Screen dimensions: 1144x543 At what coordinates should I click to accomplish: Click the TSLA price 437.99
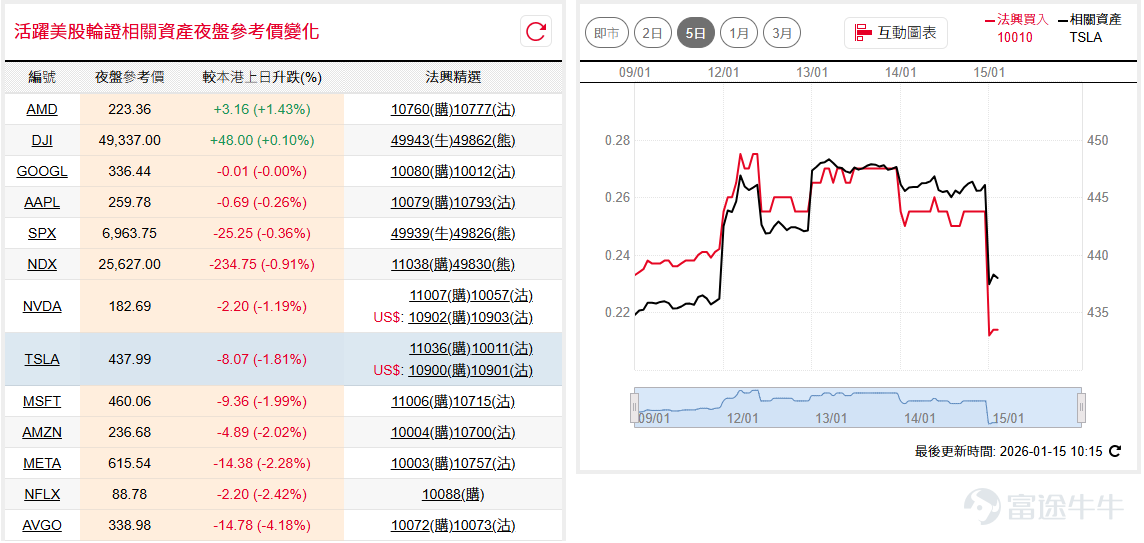click(x=130, y=359)
